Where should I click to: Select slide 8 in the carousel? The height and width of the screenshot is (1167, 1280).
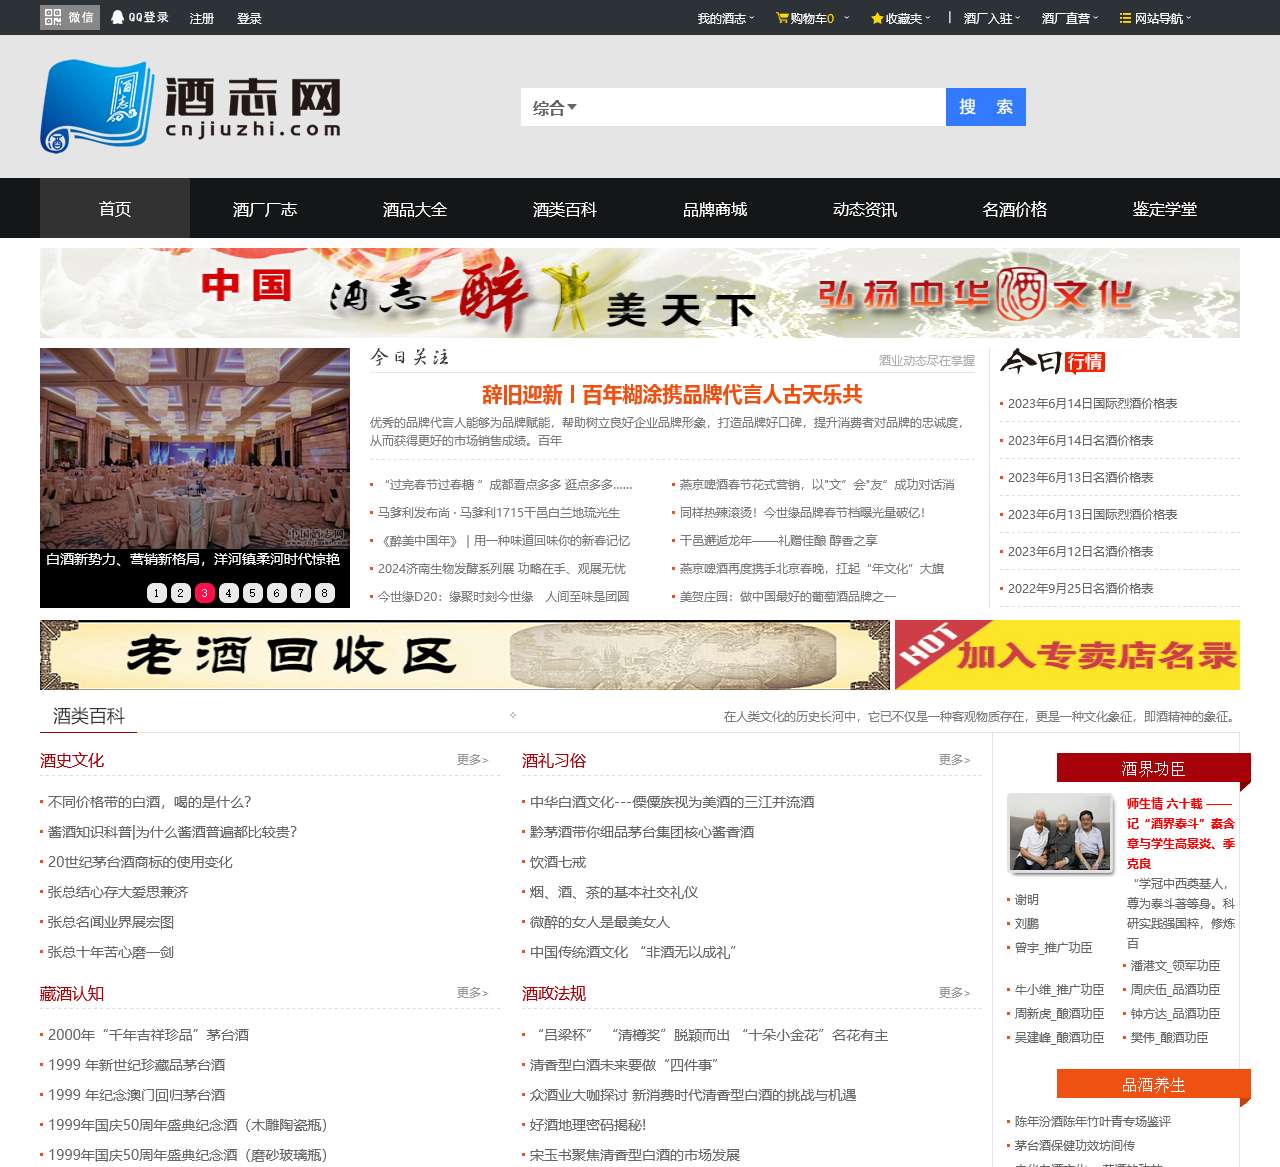[x=325, y=593]
